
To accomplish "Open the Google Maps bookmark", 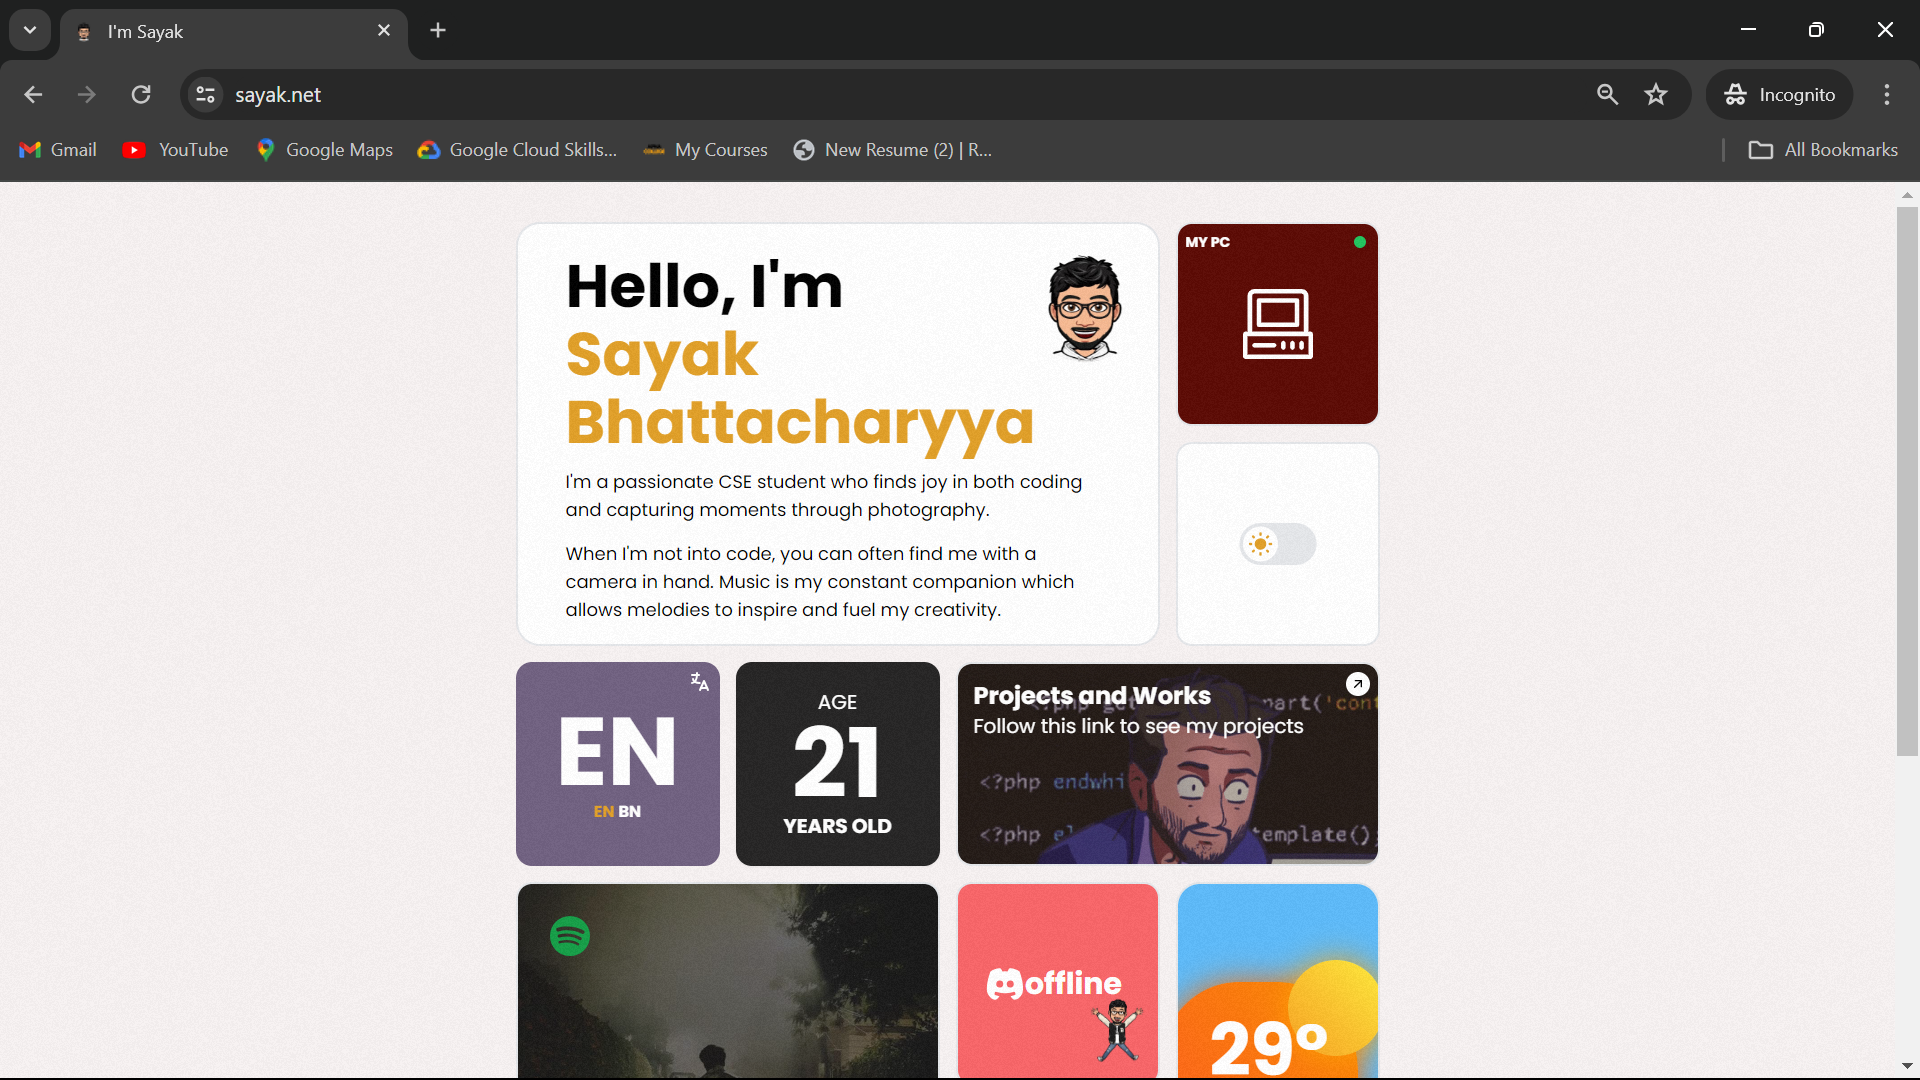I will point(325,150).
